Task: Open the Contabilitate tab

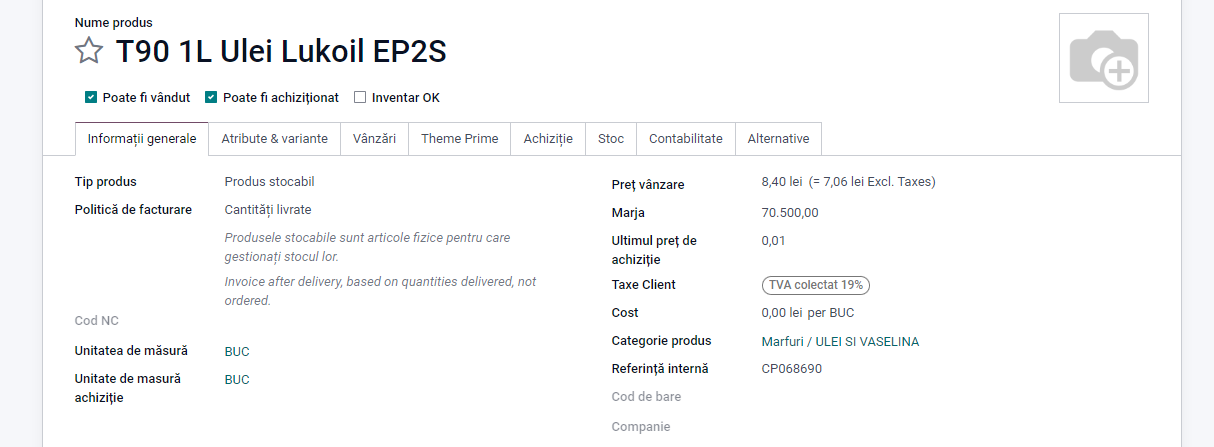Action: pyautogui.click(x=685, y=139)
